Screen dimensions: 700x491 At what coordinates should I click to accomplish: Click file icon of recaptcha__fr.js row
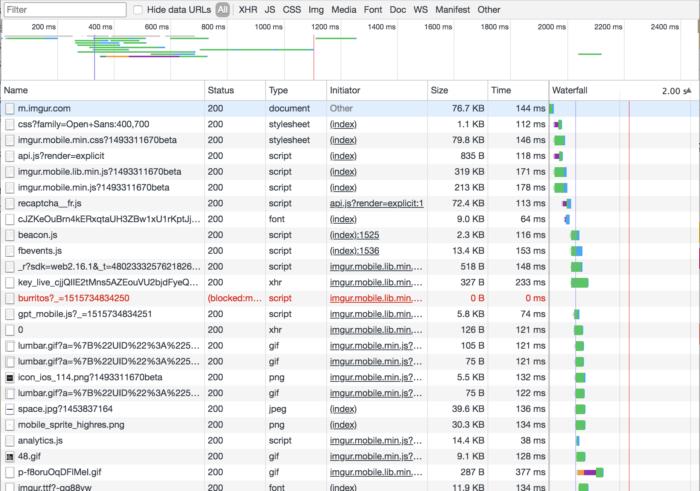[10, 204]
